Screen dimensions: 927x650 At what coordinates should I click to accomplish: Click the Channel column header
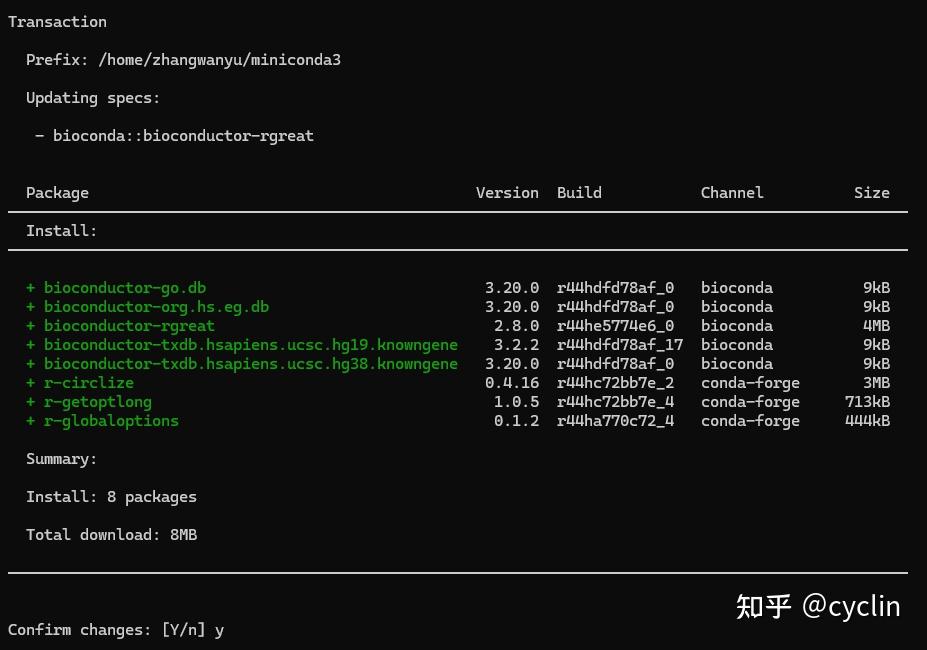[731, 192]
